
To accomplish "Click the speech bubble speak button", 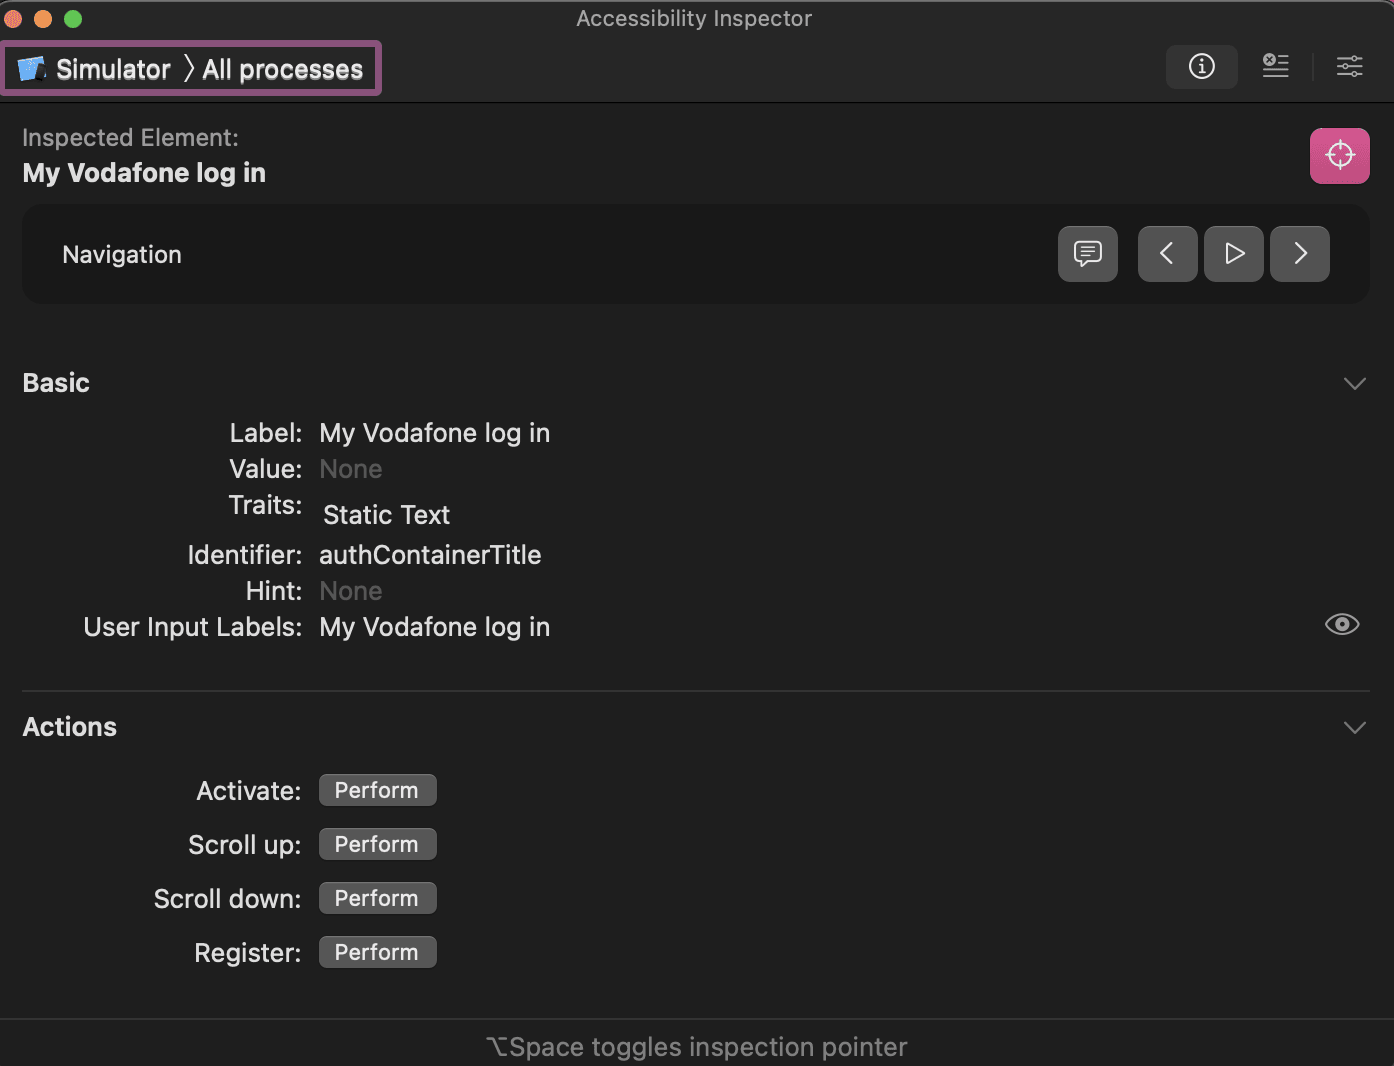I will [x=1087, y=254].
